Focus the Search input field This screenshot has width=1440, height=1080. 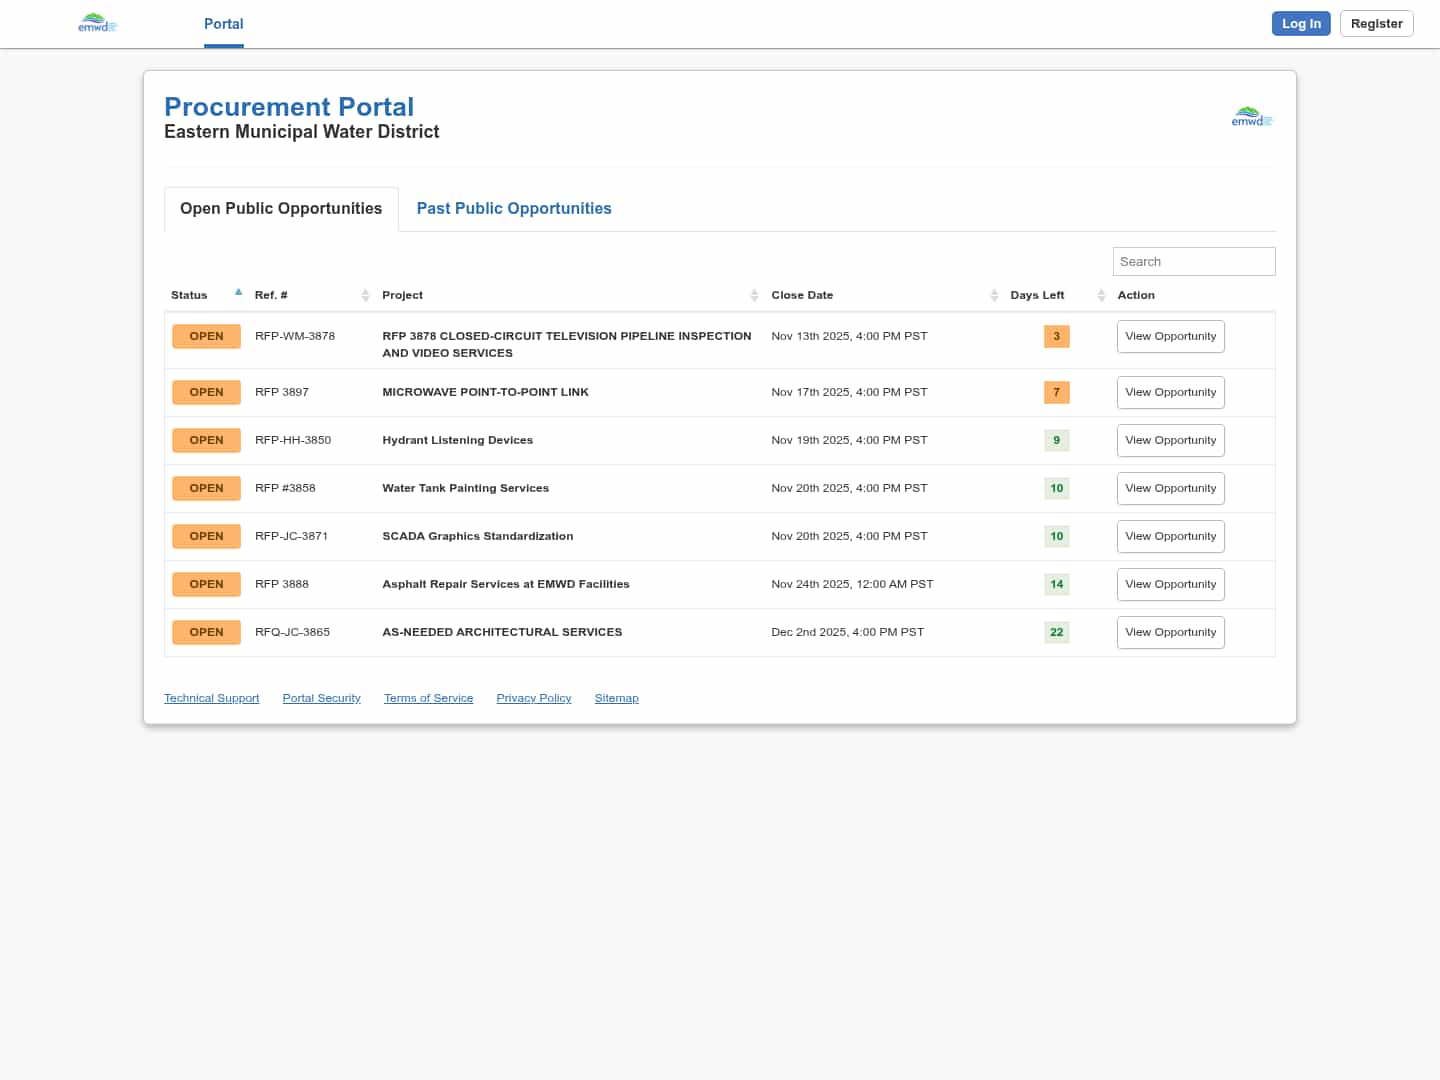pyautogui.click(x=1193, y=262)
